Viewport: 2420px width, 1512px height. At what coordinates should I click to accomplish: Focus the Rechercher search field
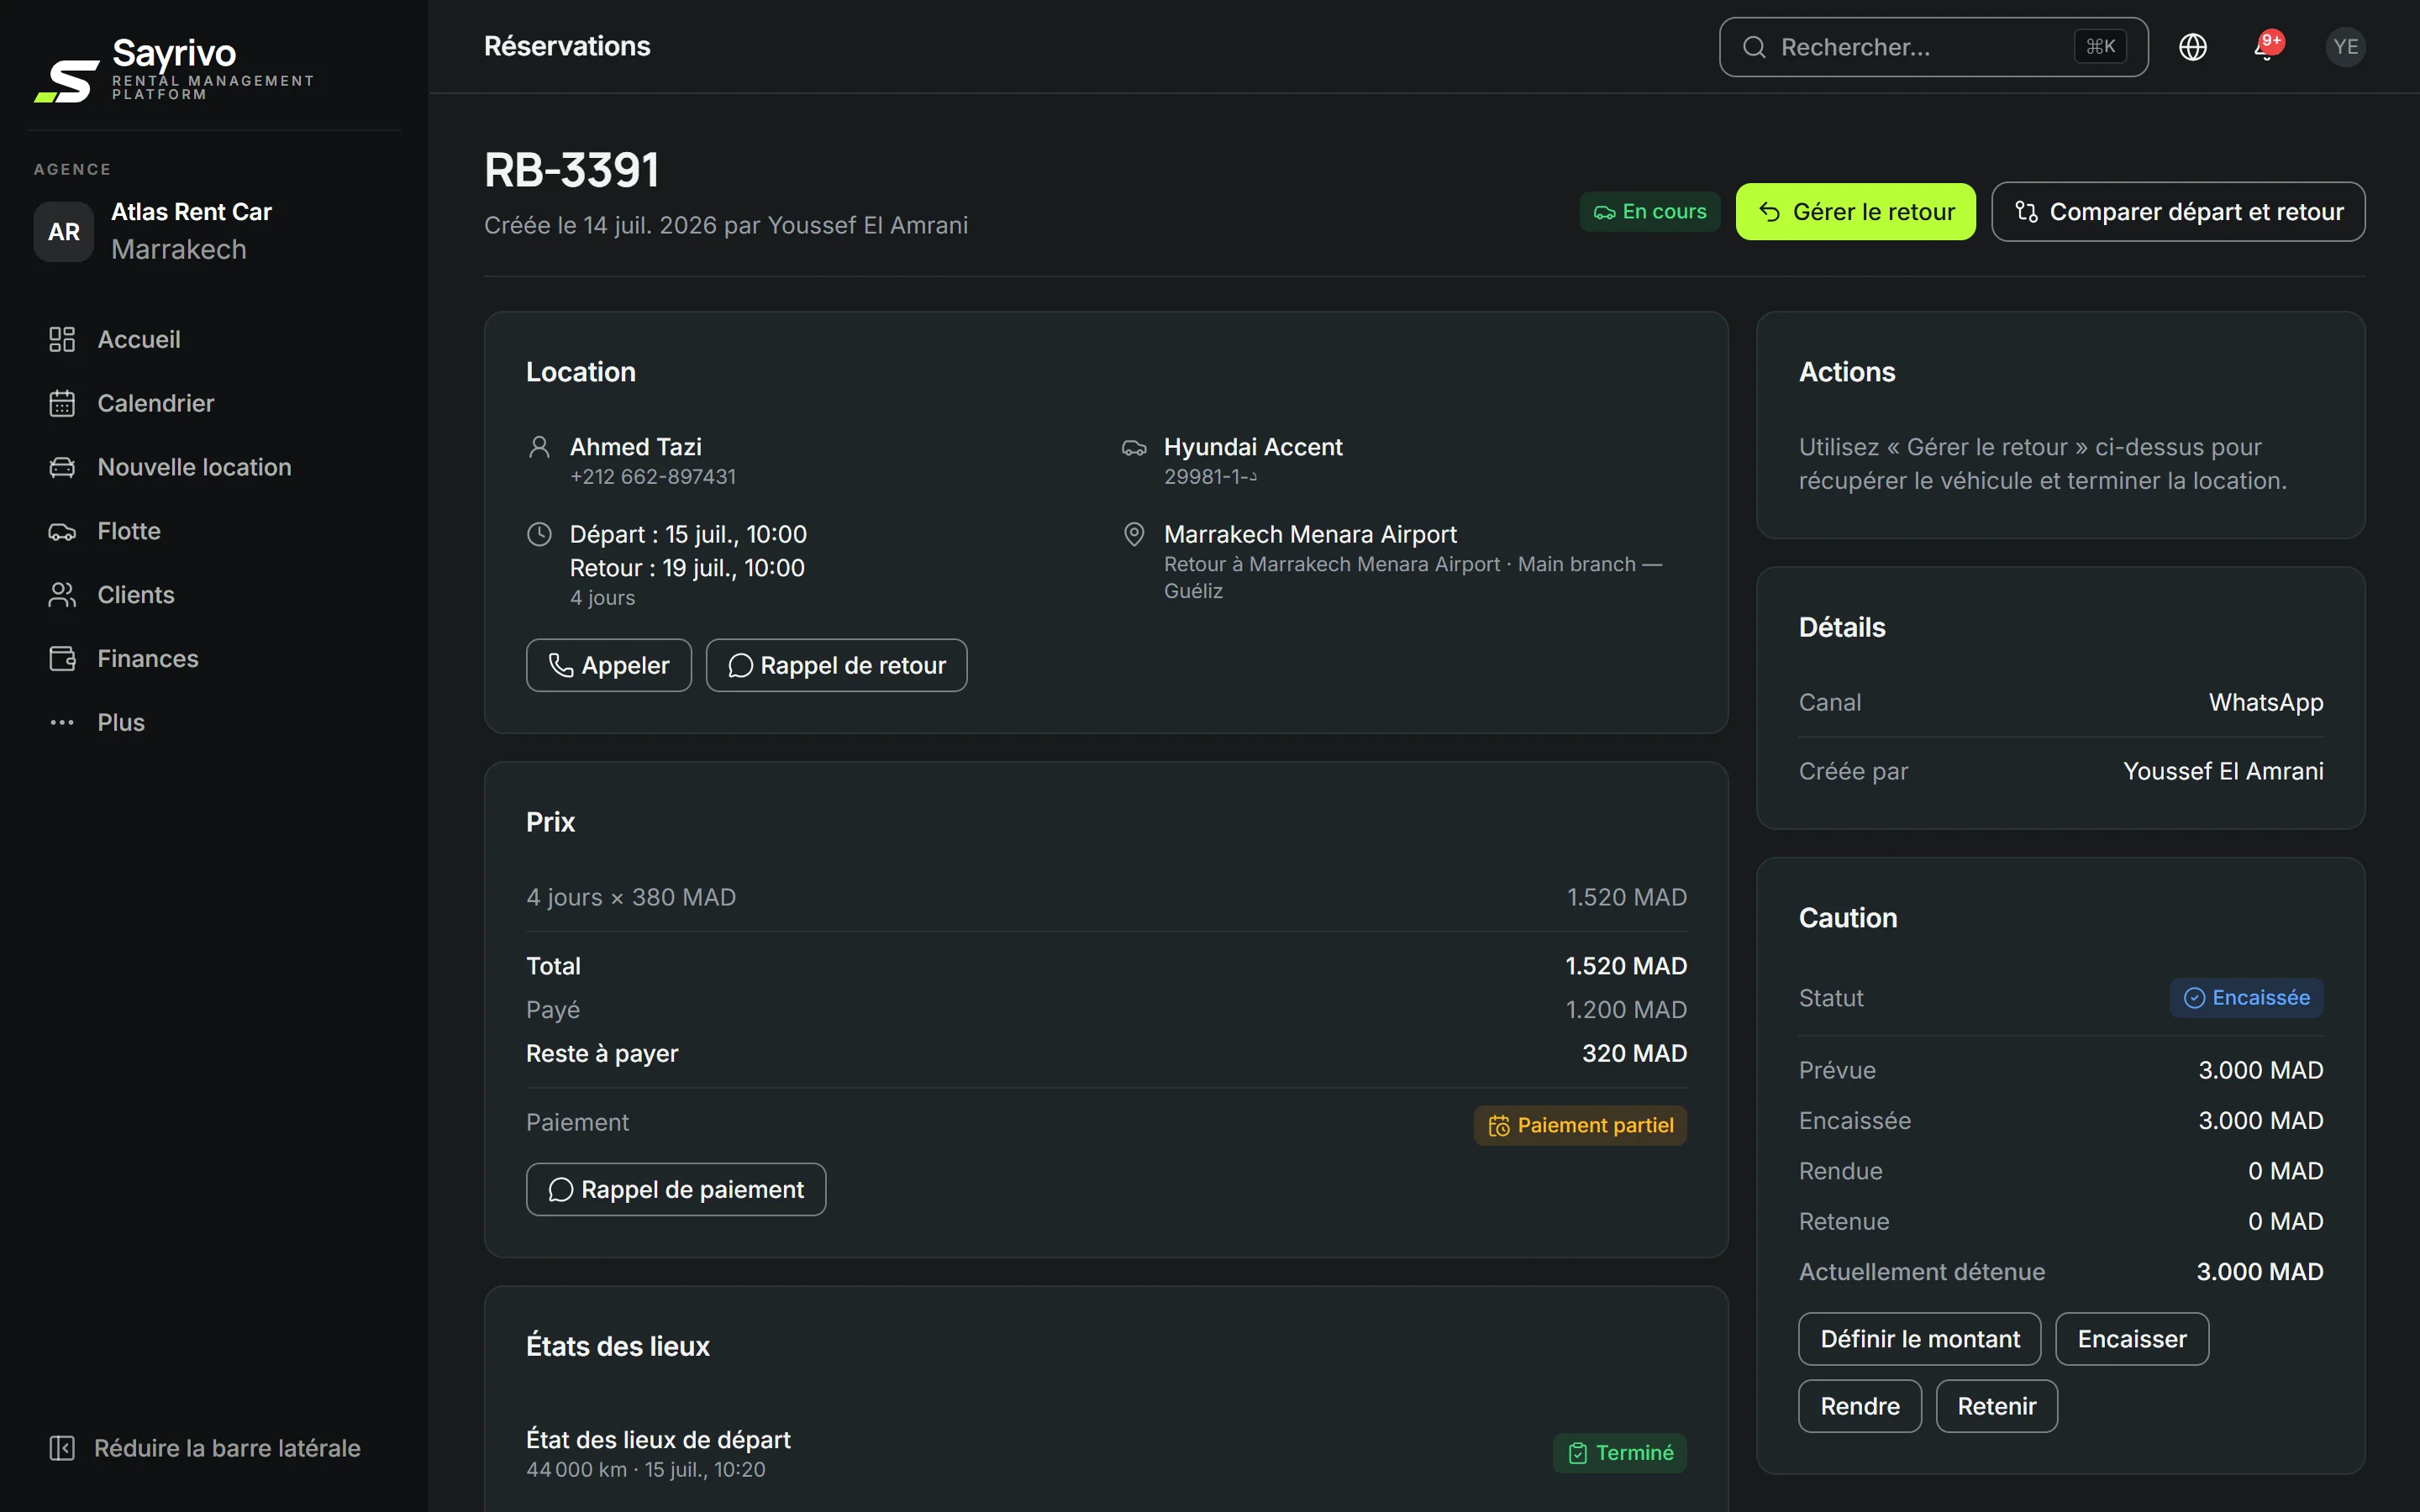[1933, 47]
